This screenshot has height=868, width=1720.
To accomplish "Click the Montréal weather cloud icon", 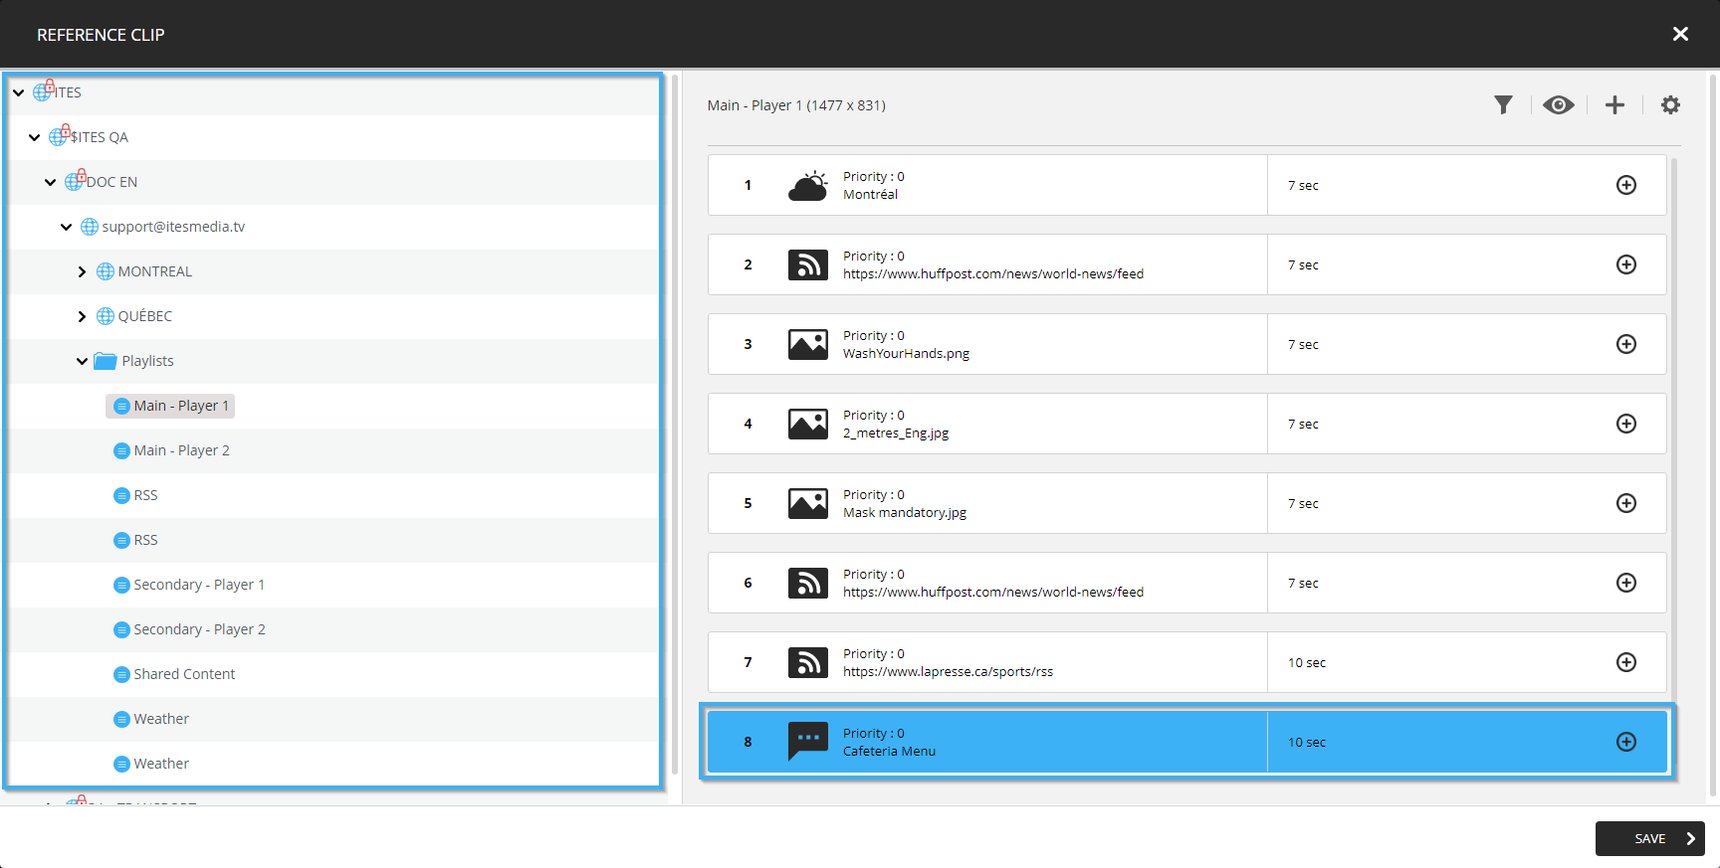I will click(x=808, y=185).
